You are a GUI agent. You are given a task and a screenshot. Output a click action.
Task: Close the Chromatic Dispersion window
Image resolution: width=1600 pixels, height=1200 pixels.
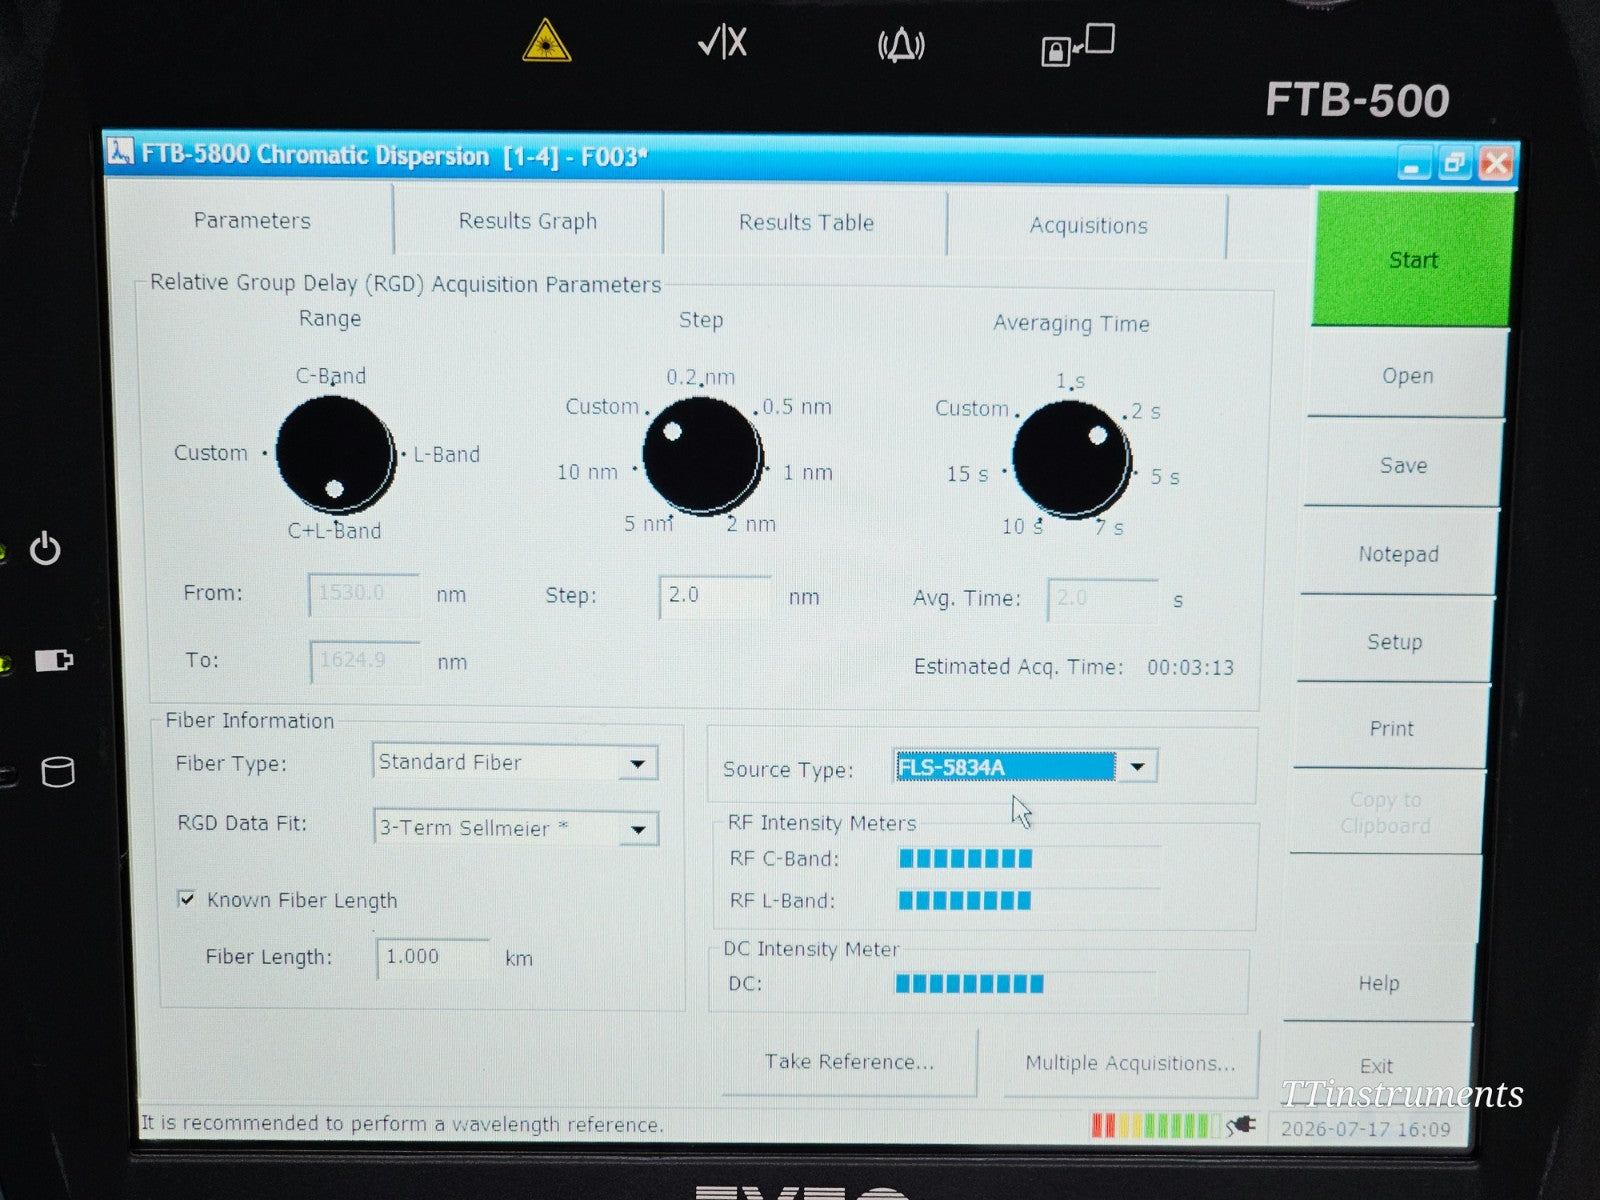tap(1496, 164)
